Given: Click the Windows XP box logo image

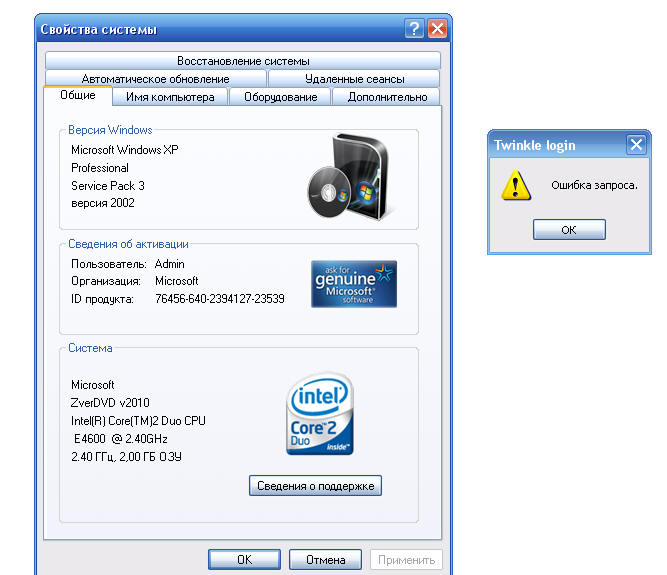Looking at the screenshot, I should tap(349, 176).
